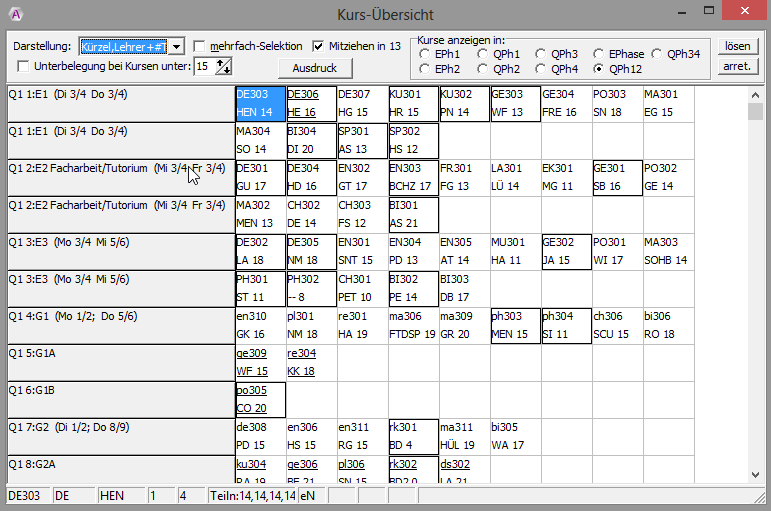Maximize the Kurs-Übersicht window
Viewport: 771px width, 511px height.
[709, 11]
